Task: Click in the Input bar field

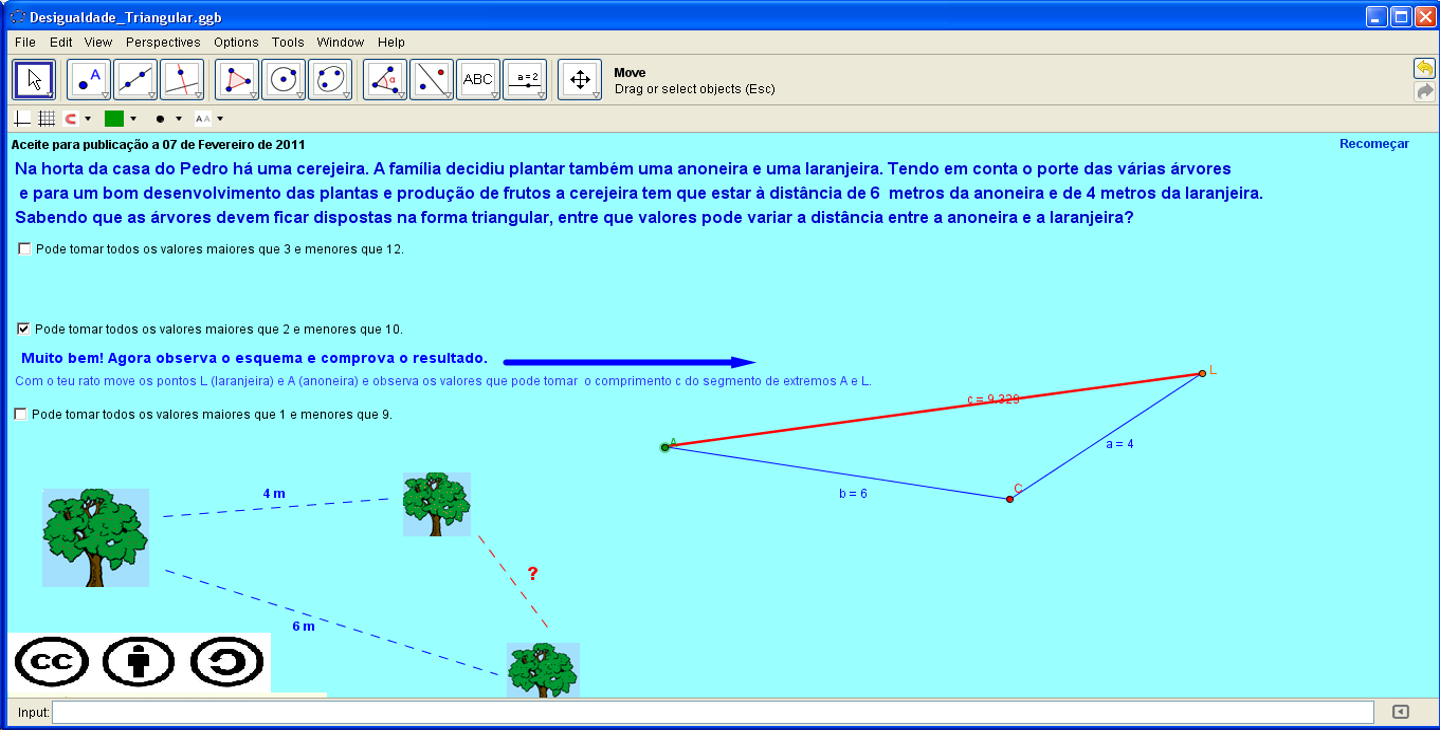Action: 712,712
